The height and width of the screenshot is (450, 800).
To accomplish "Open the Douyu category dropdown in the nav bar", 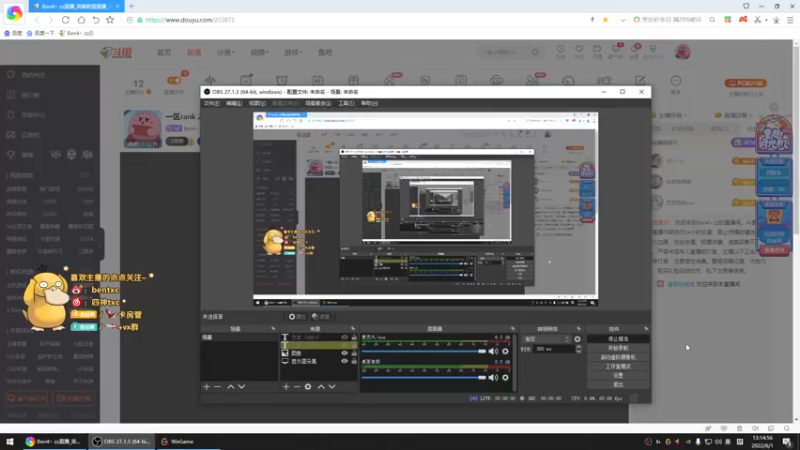I will (226, 52).
